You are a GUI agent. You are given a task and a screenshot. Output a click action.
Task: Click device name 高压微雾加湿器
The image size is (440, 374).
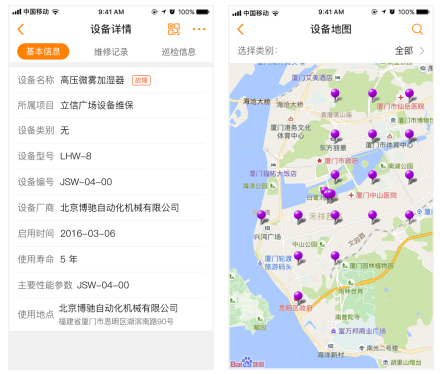coord(92,80)
